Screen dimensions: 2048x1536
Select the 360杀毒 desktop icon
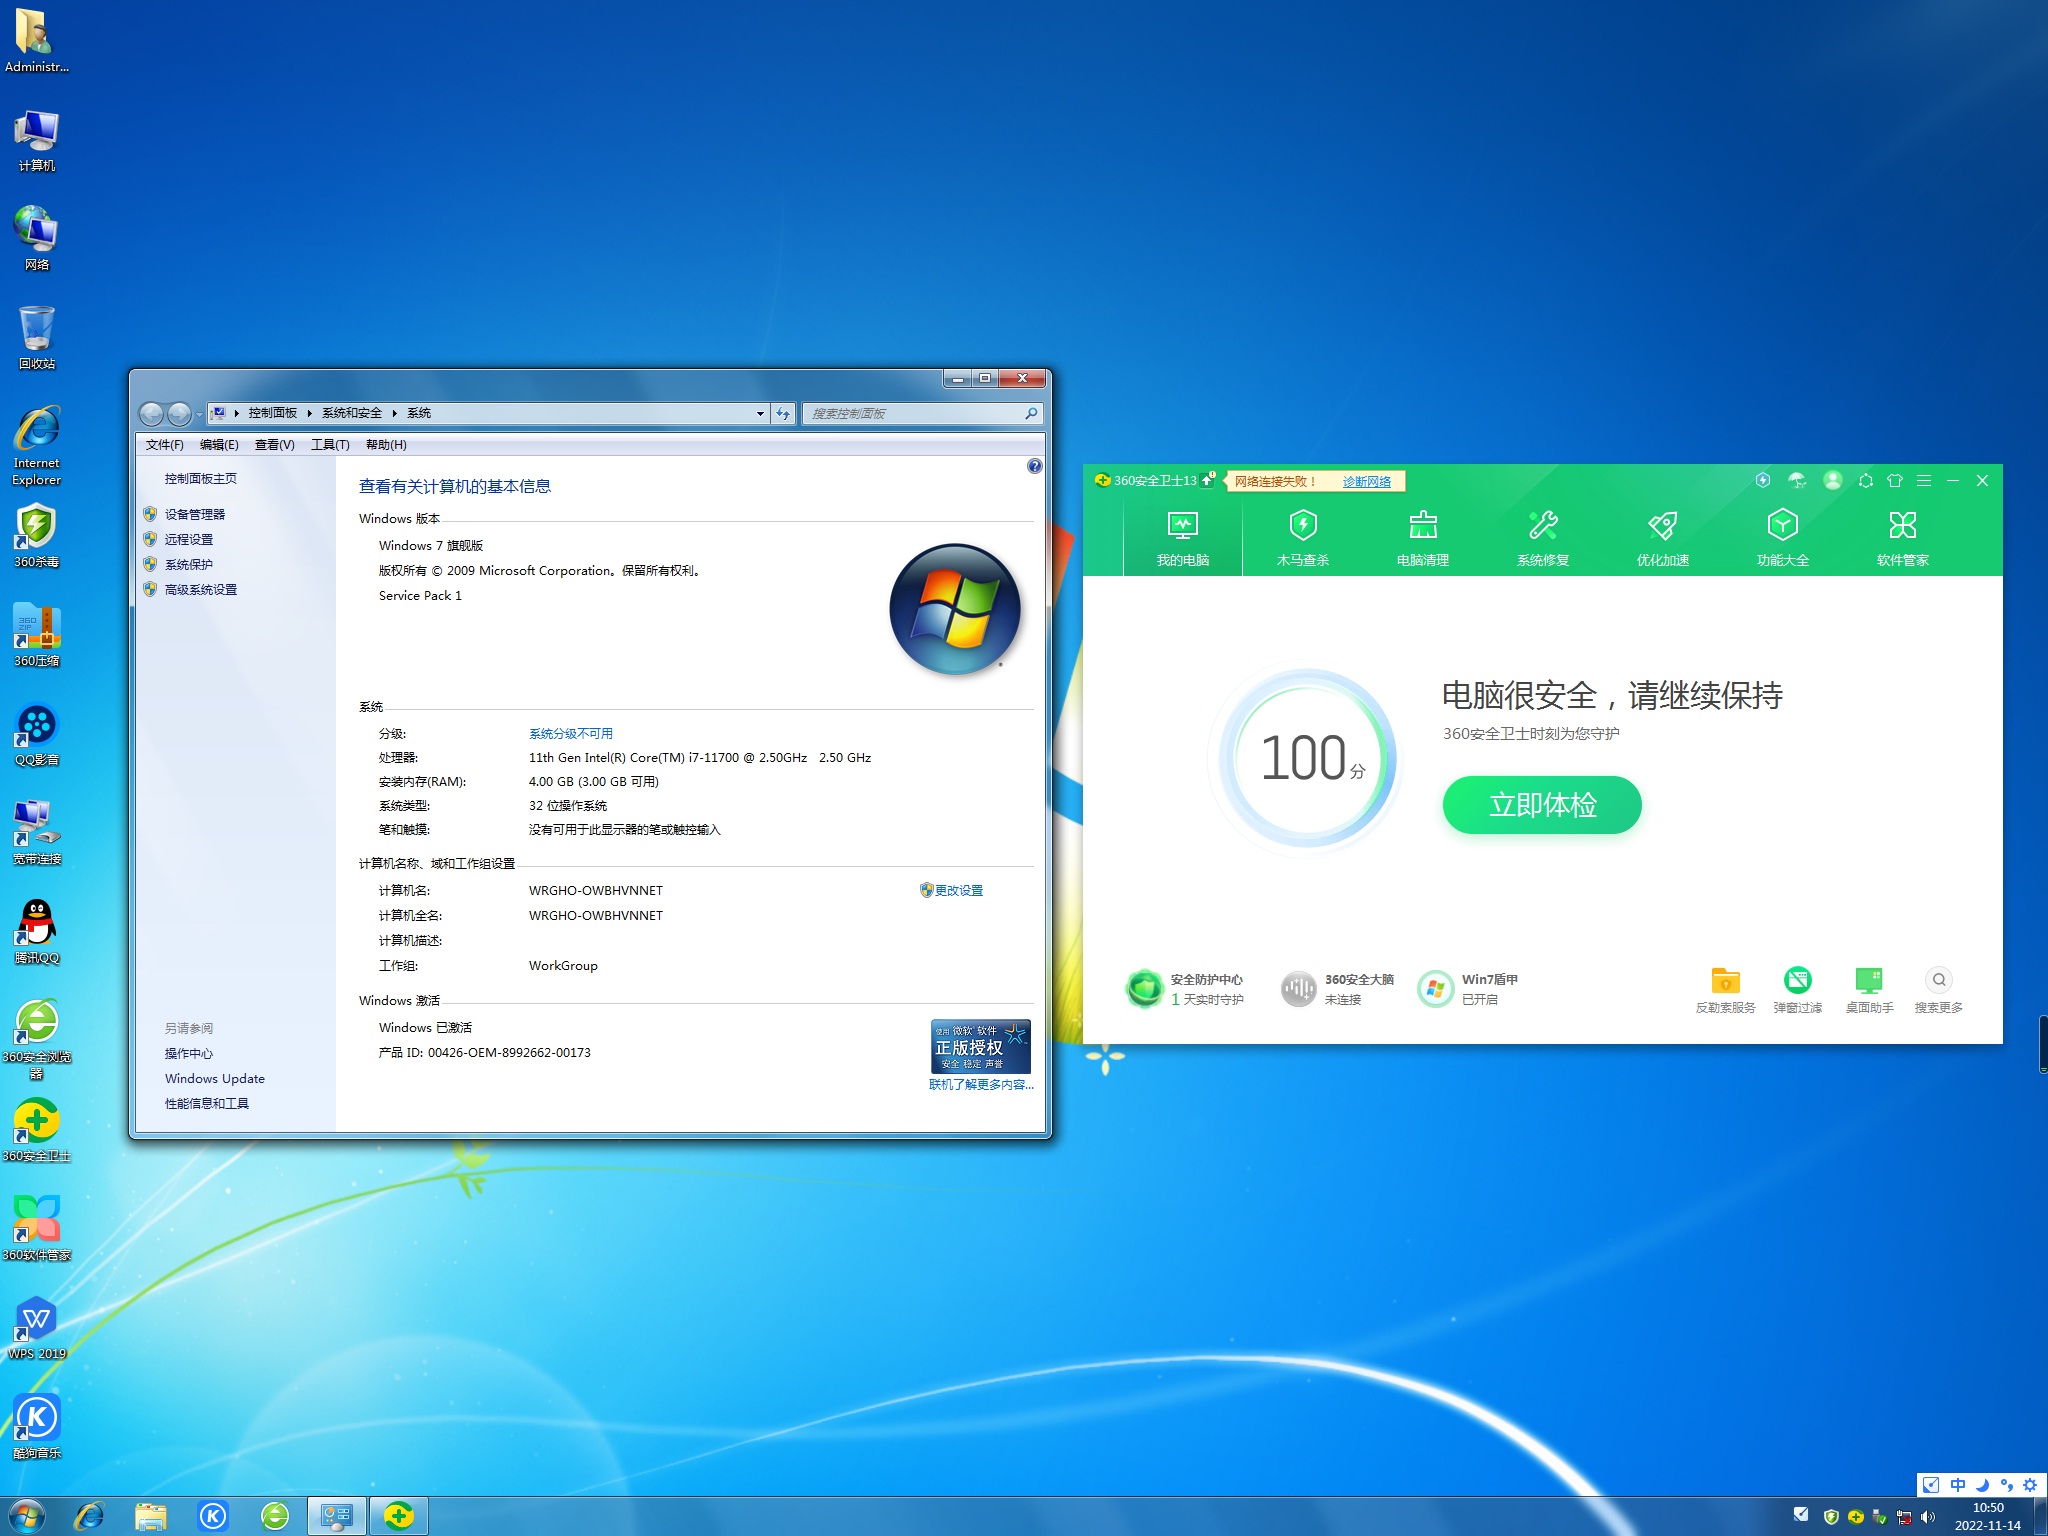(x=37, y=535)
